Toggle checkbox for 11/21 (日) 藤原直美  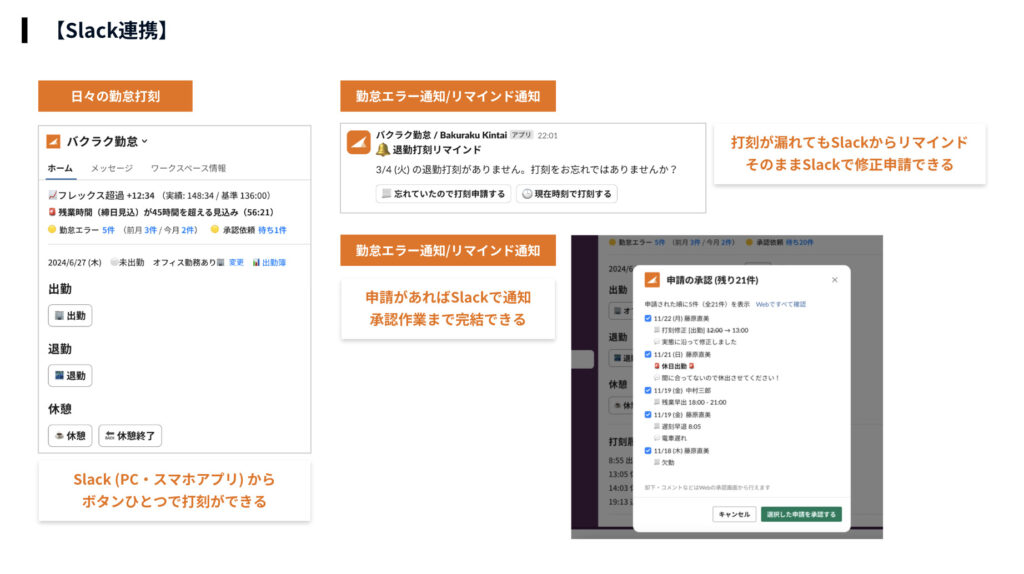coord(648,354)
